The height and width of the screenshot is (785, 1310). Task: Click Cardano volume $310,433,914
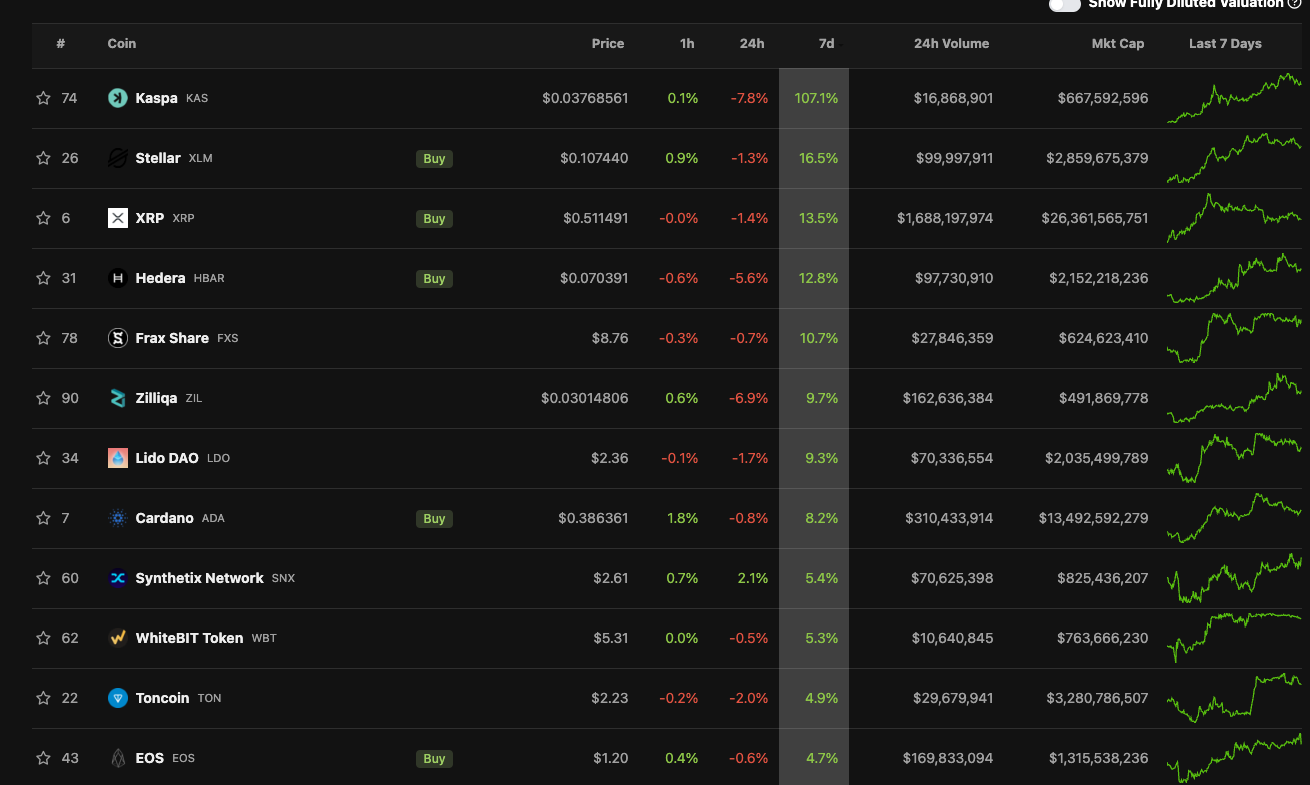click(949, 518)
